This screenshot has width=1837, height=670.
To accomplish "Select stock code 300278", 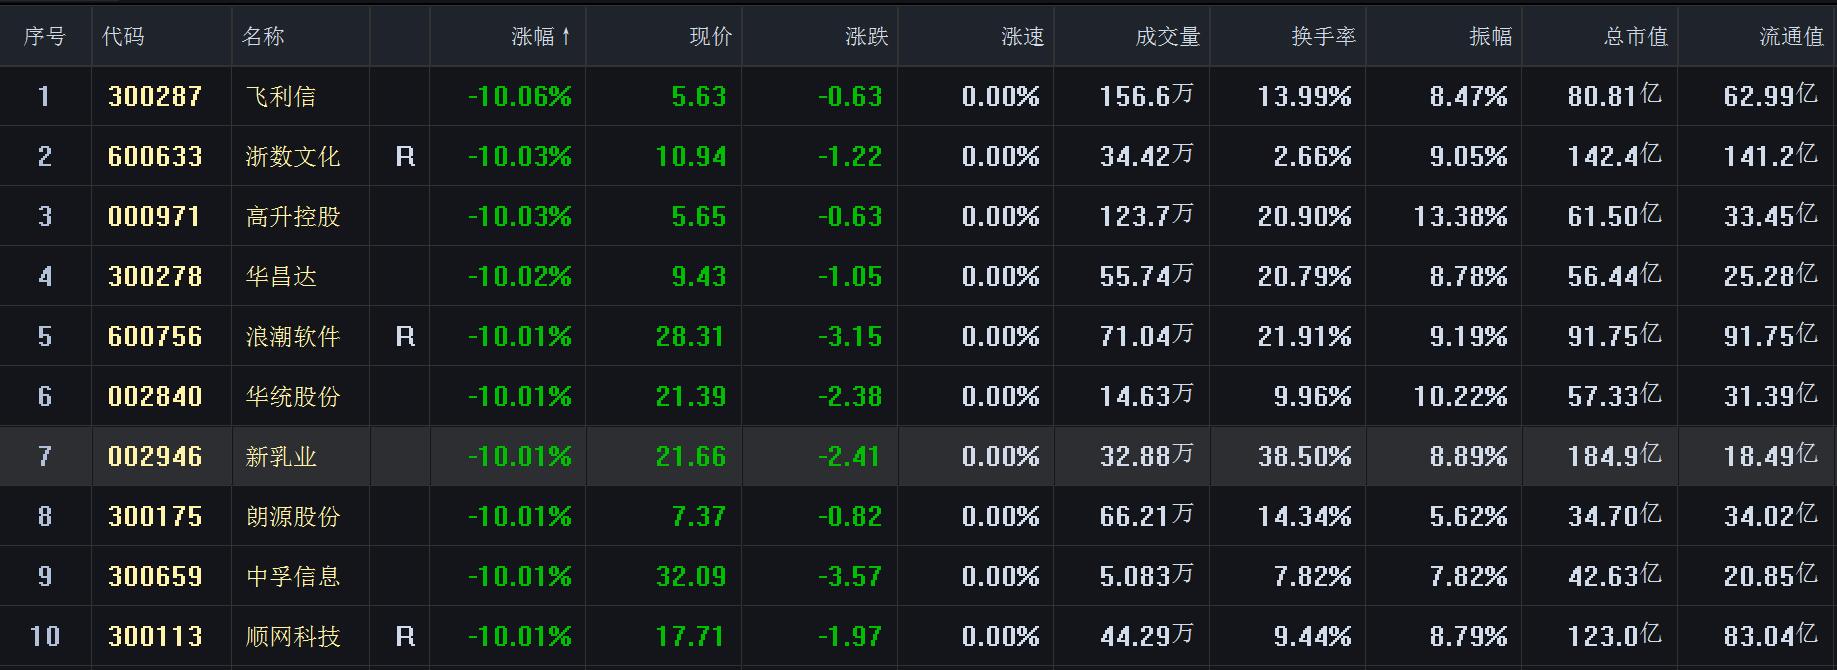I will (155, 277).
